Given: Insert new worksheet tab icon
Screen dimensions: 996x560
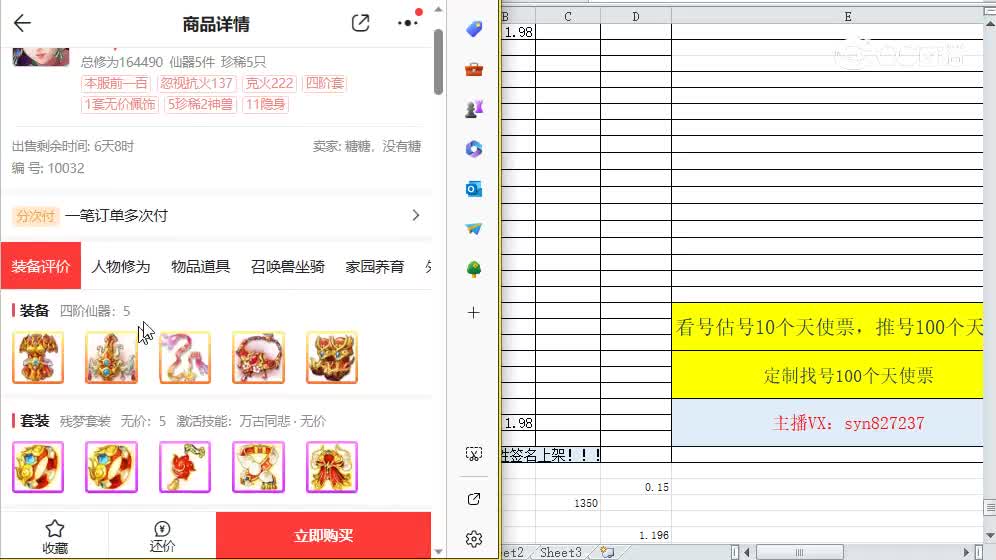Looking at the screenshot, I should [607, 552].
